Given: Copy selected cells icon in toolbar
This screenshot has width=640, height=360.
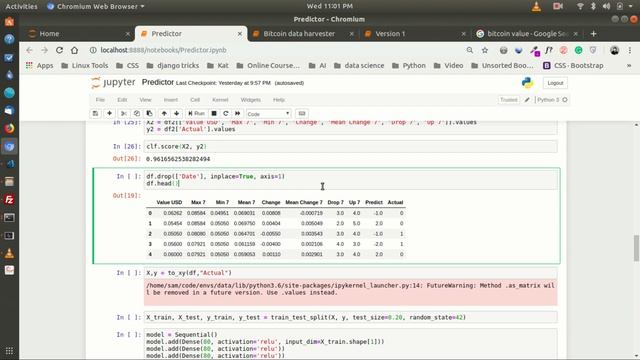Looking at the screenshot, I should click(x=137, y=113).
